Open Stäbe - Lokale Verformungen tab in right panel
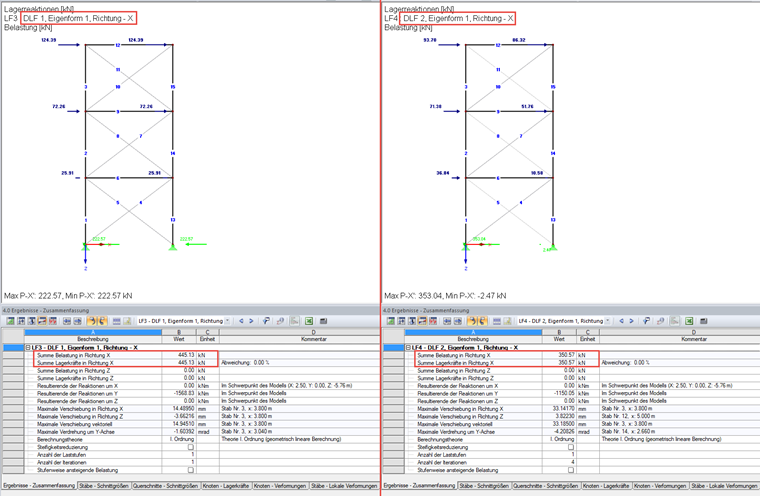760x496 pixels. pyautogui.click(x=724, y=486)
